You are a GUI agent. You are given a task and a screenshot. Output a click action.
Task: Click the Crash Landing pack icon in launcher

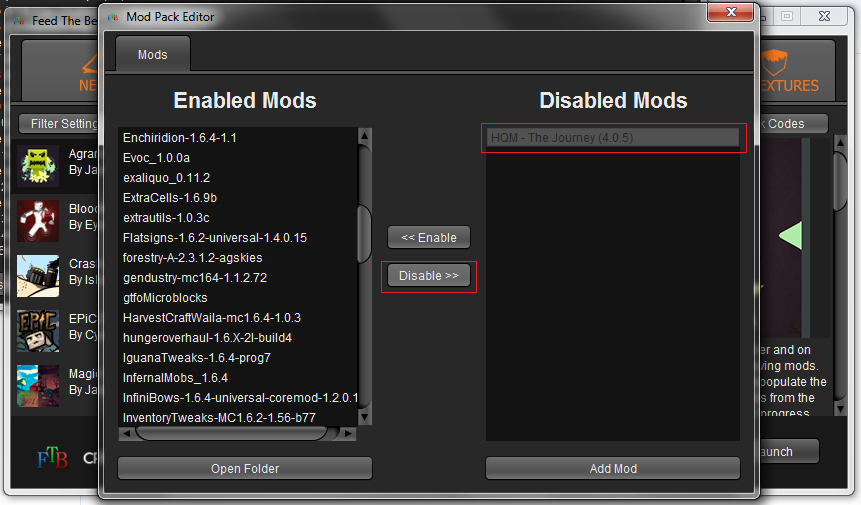pos(37,276)
